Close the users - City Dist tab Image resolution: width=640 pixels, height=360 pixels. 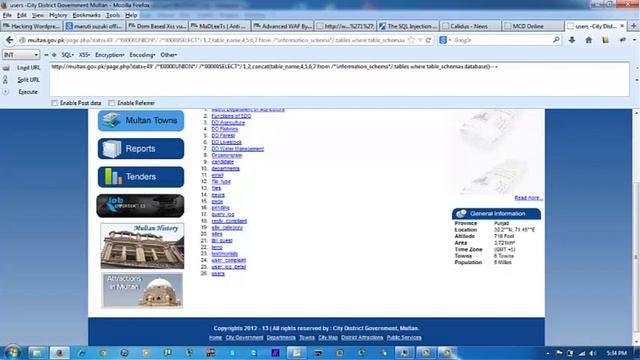point(622,26)
